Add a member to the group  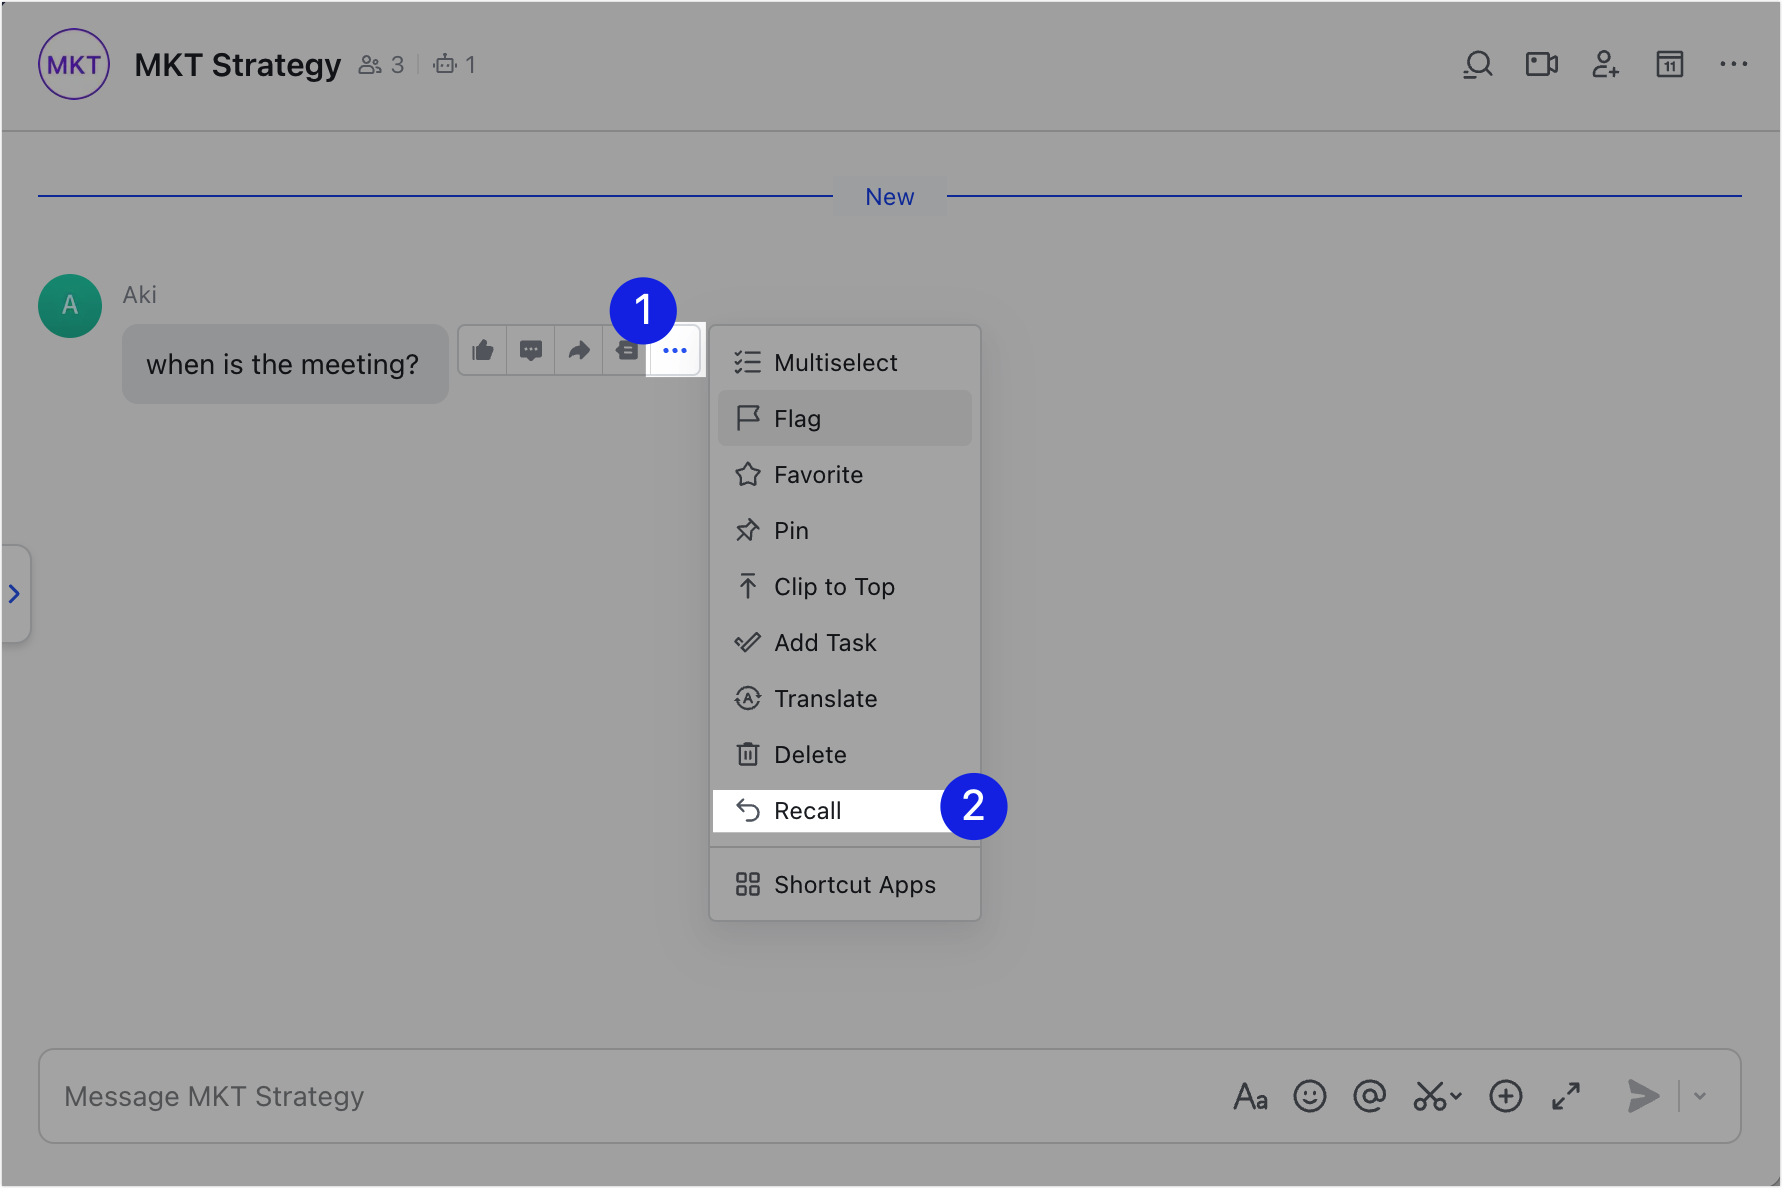click(x=1605, y=65)
